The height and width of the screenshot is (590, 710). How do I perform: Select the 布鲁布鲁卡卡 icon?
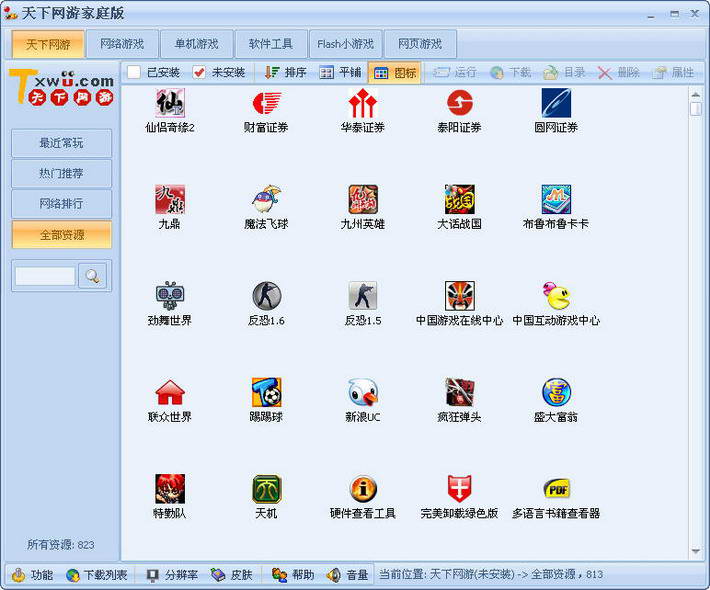[x=556, y=199]
